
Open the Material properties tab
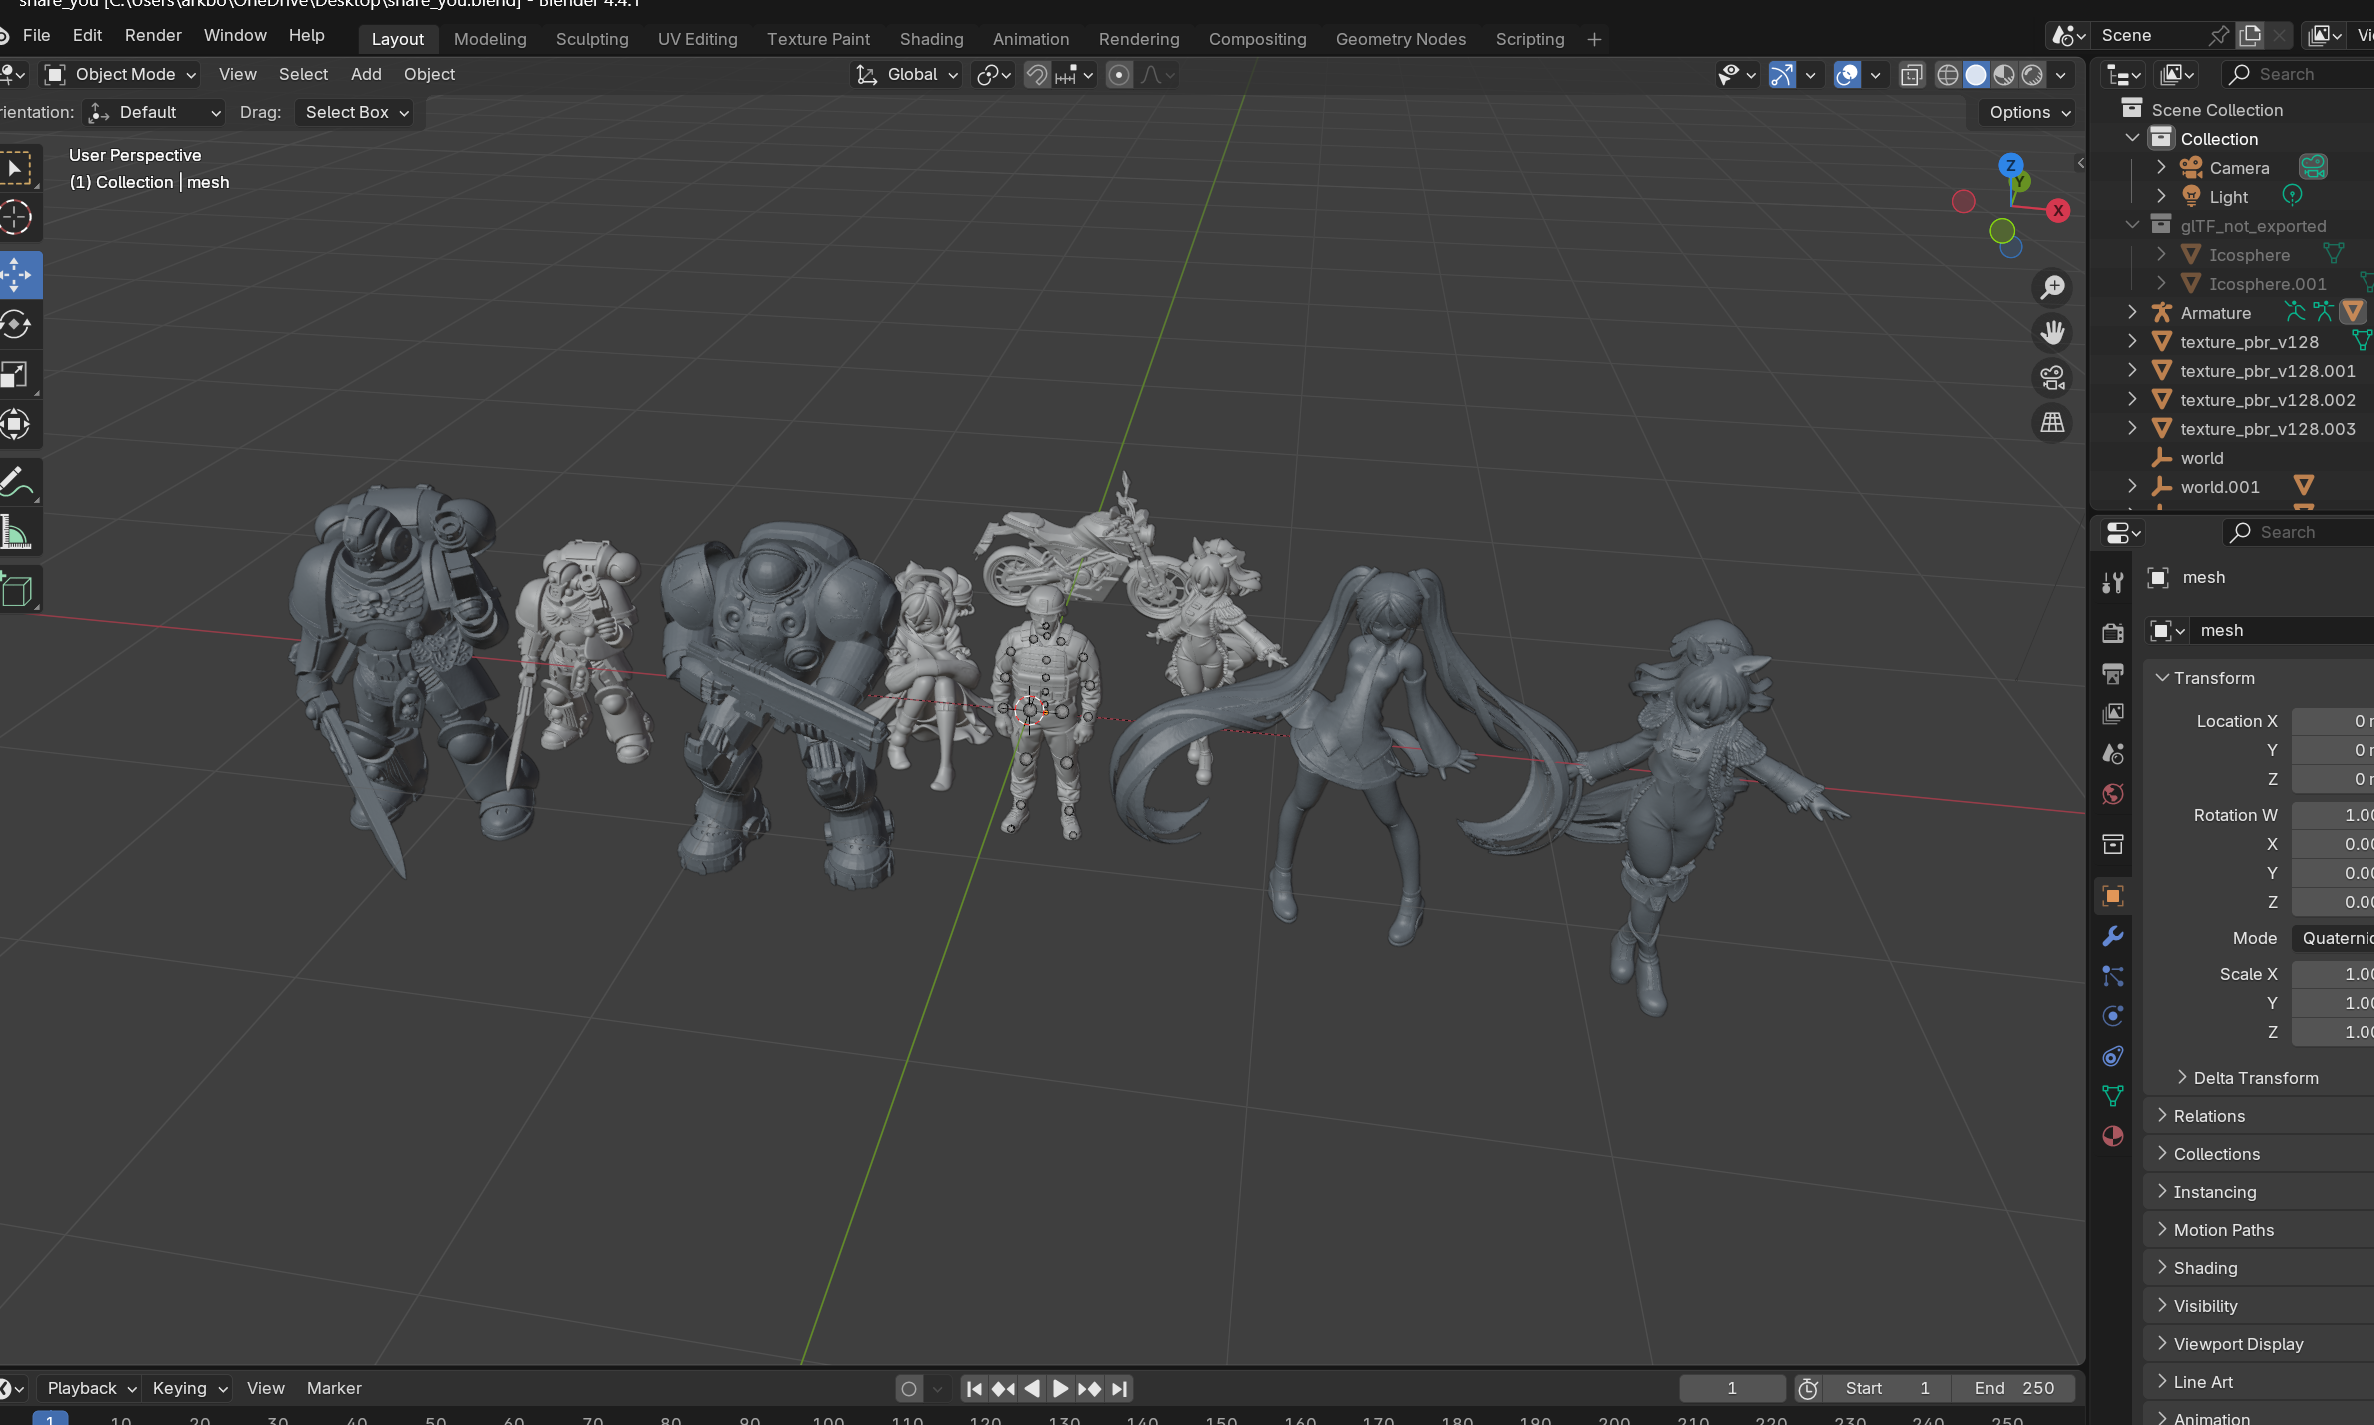(x=2113, y=1136)
